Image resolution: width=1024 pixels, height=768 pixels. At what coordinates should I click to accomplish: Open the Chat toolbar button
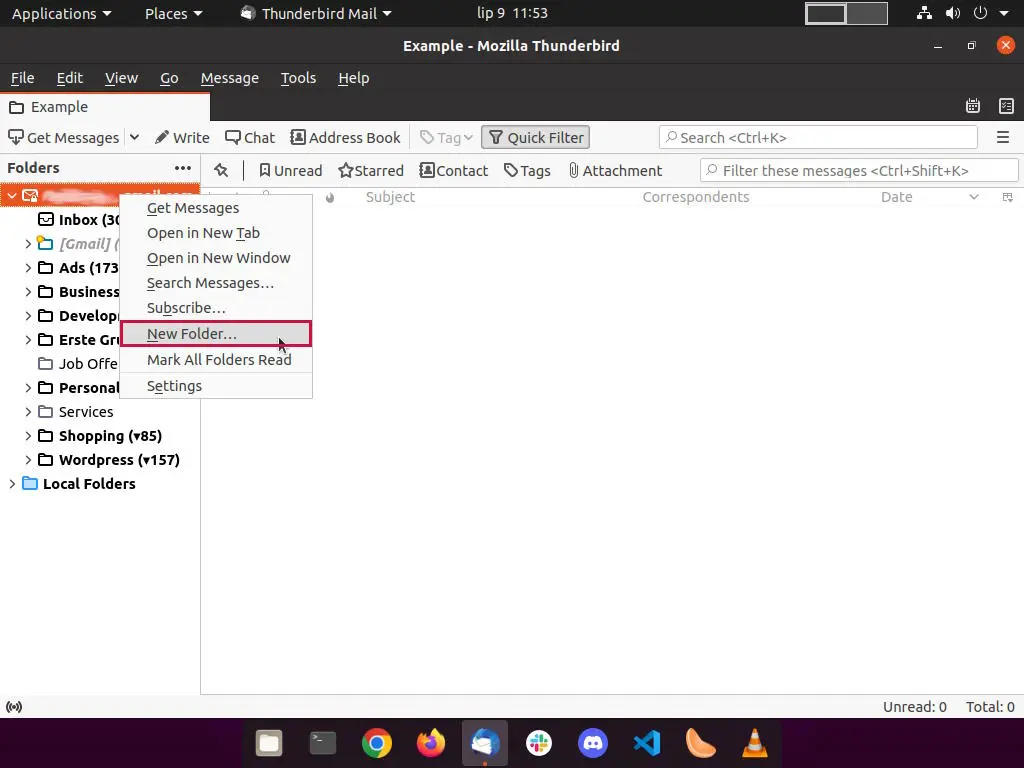point(250,138)
